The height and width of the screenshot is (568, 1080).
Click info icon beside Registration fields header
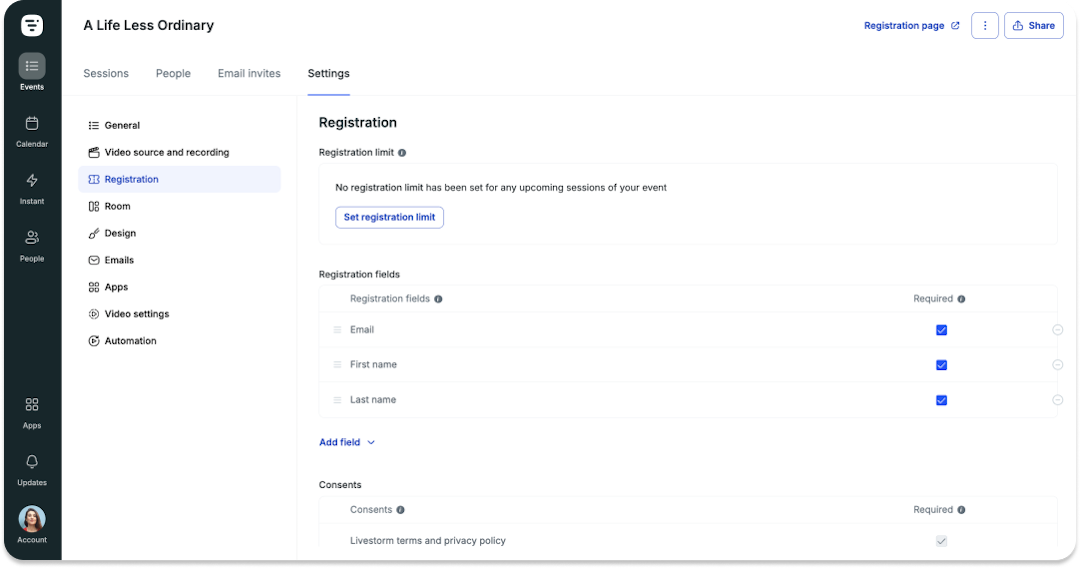(438, 299)
